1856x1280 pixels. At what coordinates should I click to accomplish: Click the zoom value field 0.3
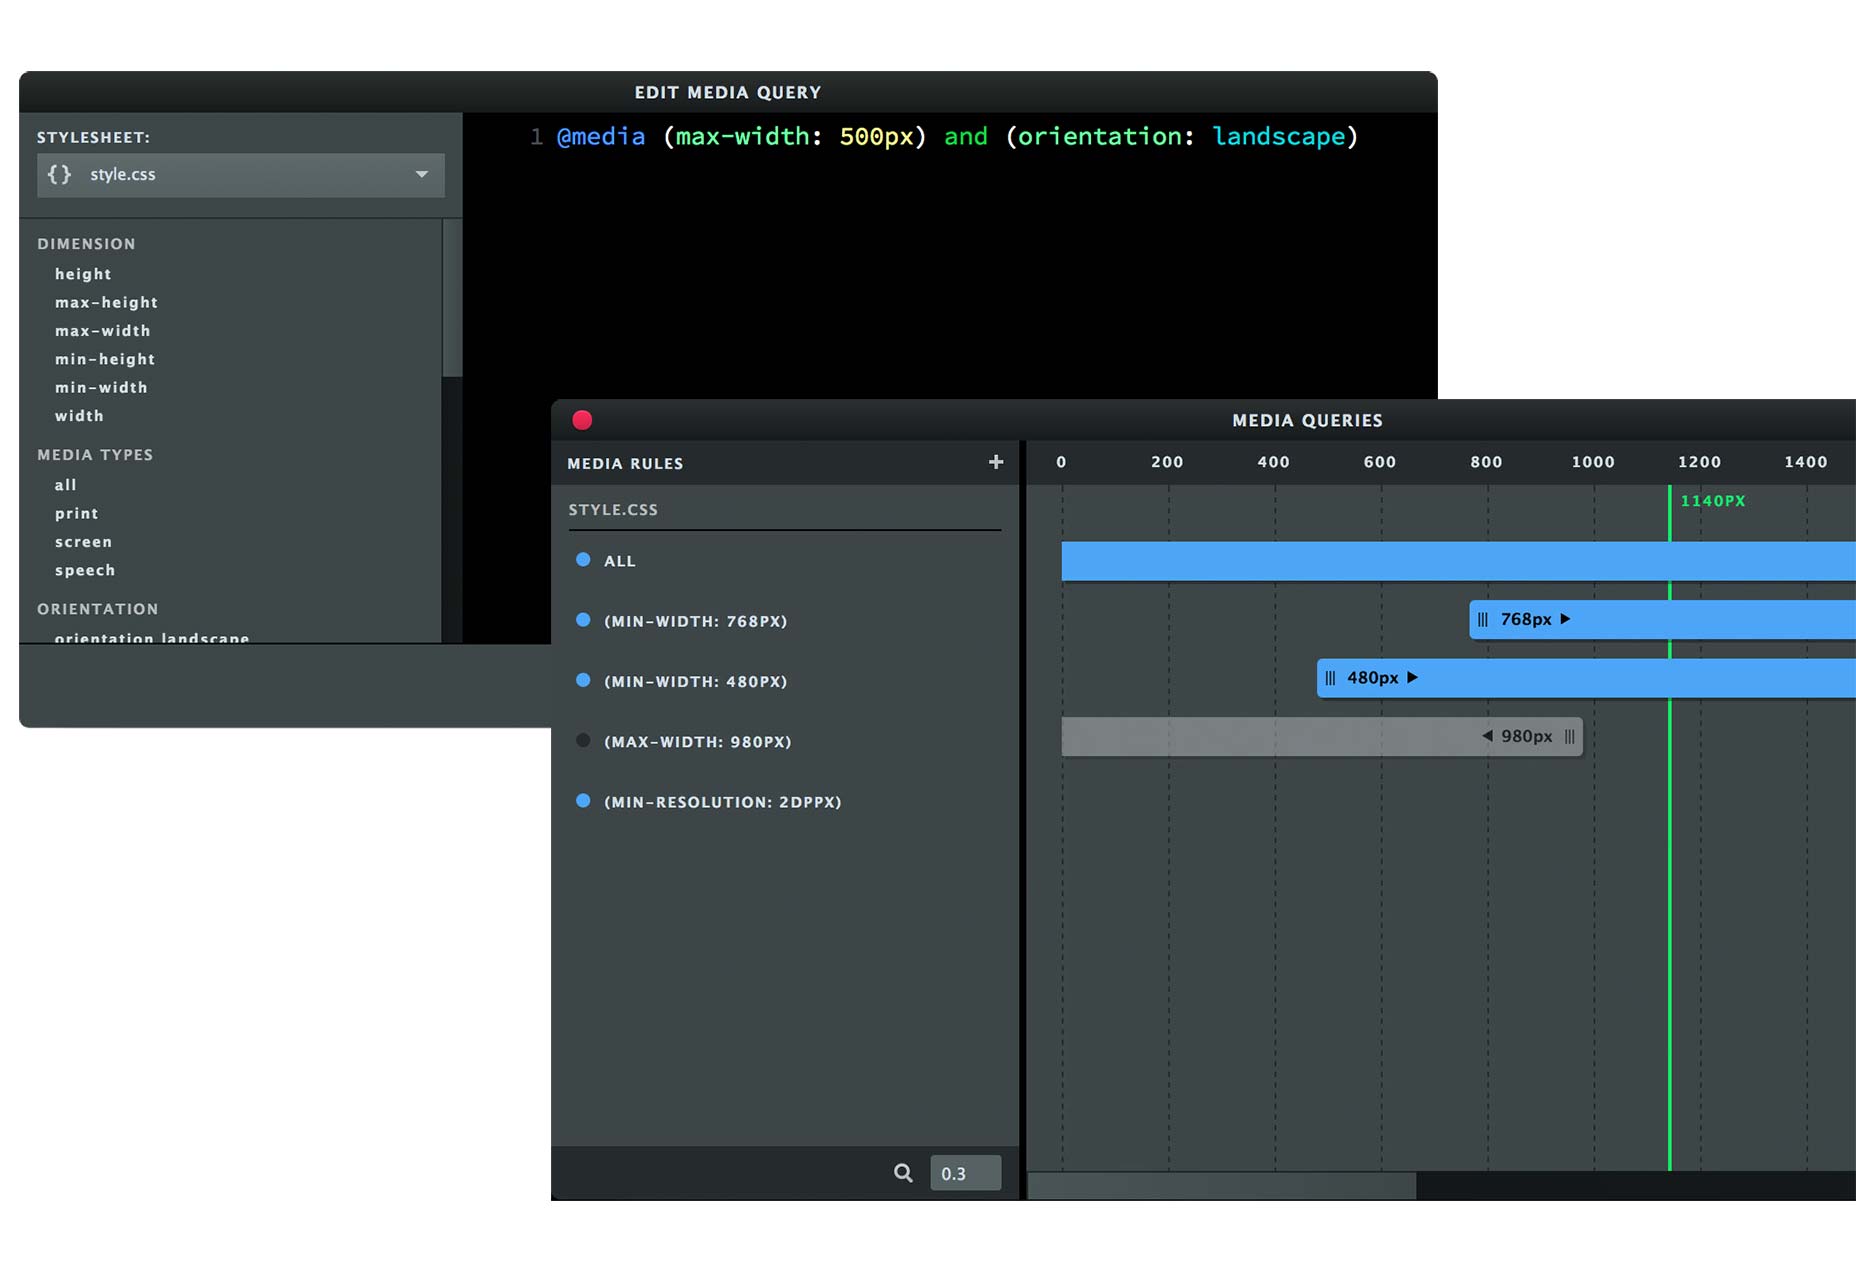pos(965,1173)
